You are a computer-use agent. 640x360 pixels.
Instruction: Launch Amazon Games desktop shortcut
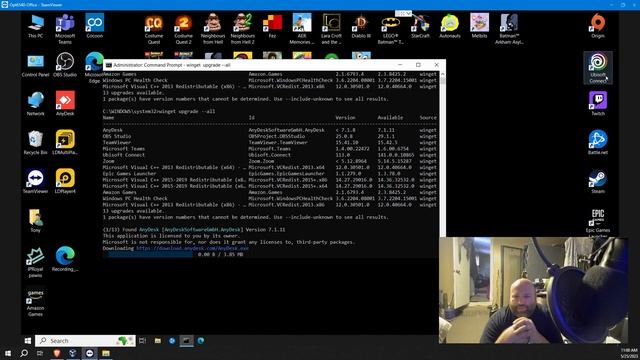click(36, 302)
